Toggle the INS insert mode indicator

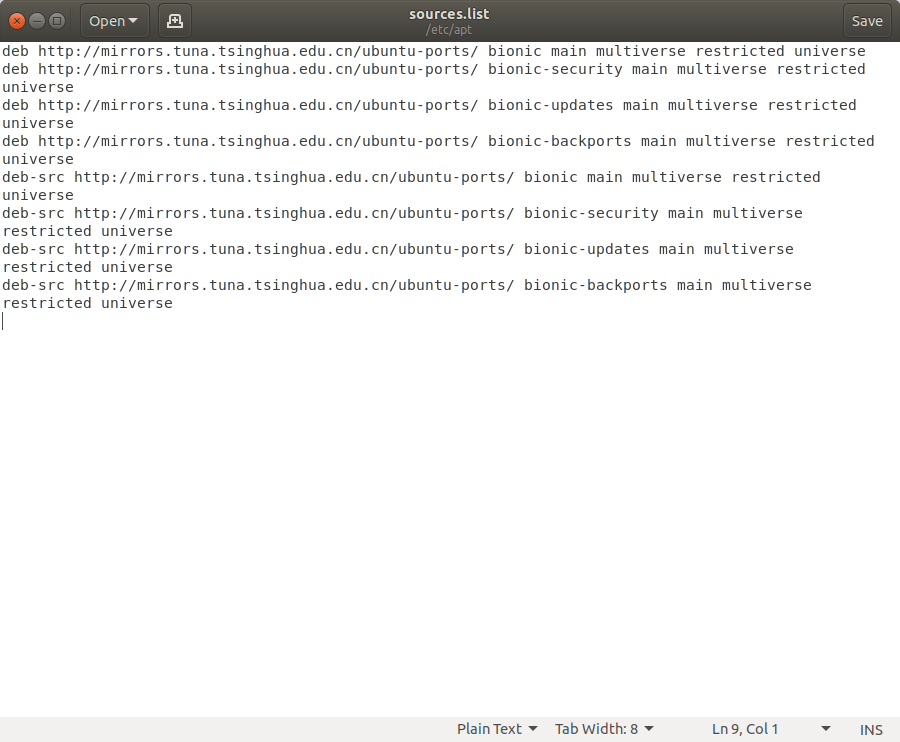[x=871, y=729]
